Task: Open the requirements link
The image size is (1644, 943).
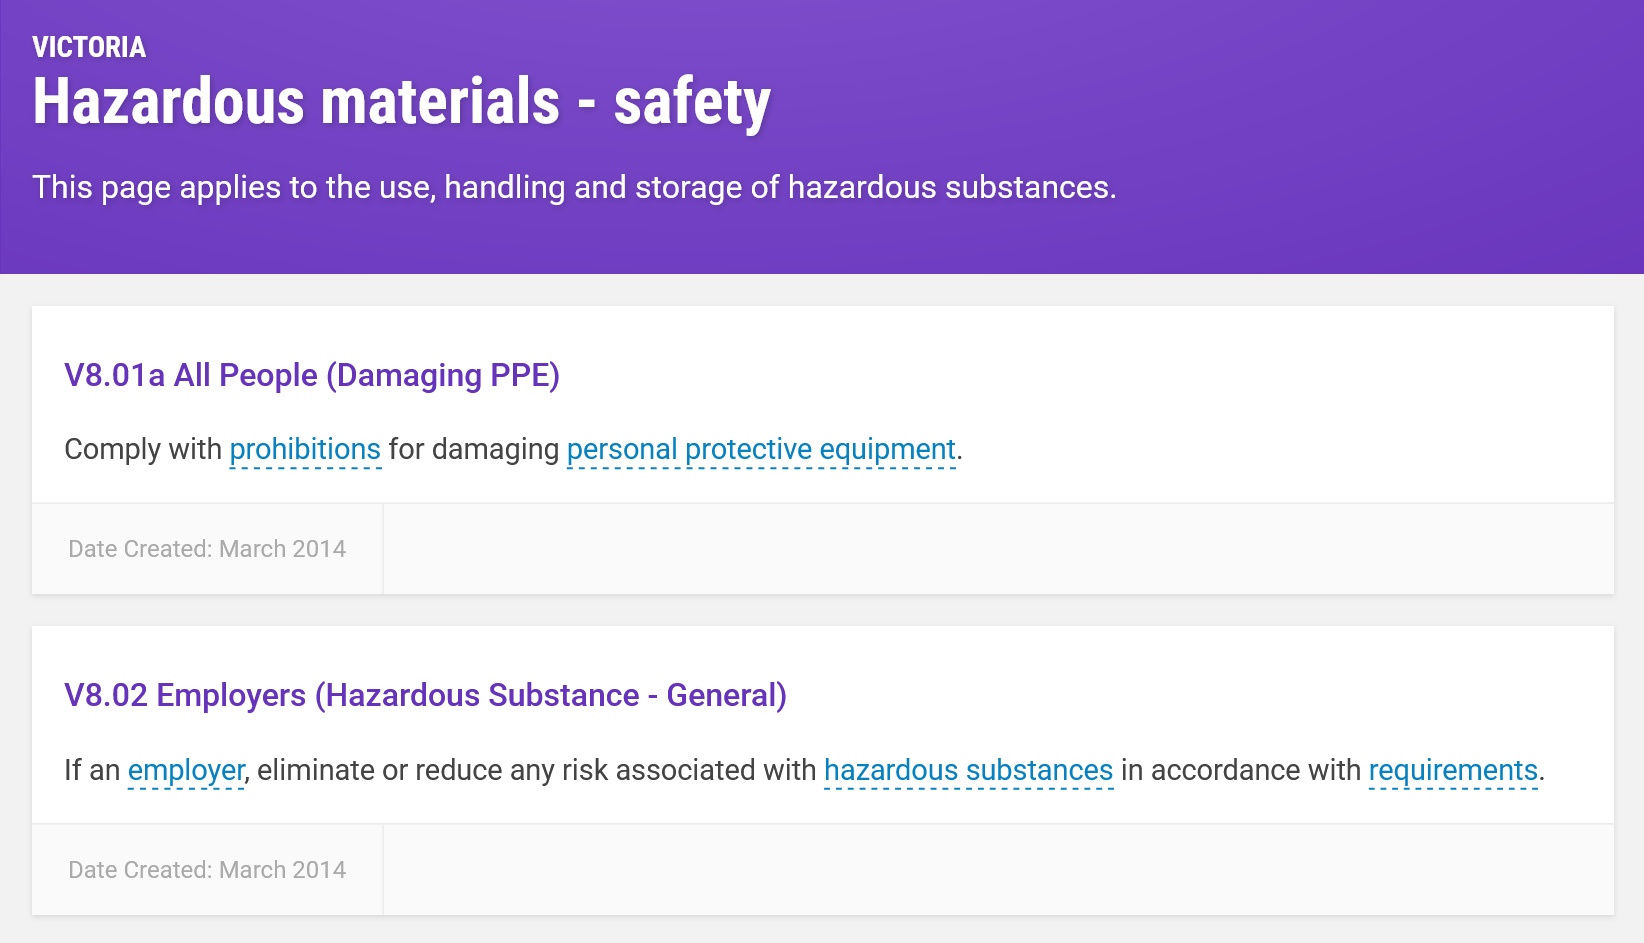Action: (x=1453, y=770)
